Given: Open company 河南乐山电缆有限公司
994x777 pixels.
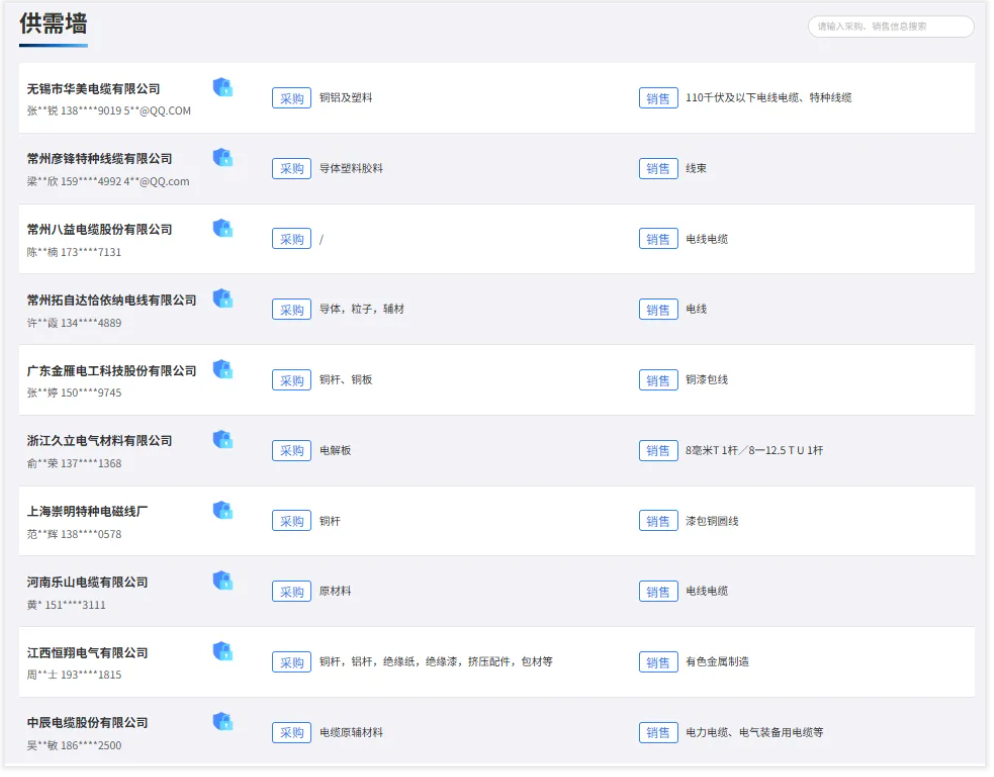Looking at the screenshot, I should point(87,583).
